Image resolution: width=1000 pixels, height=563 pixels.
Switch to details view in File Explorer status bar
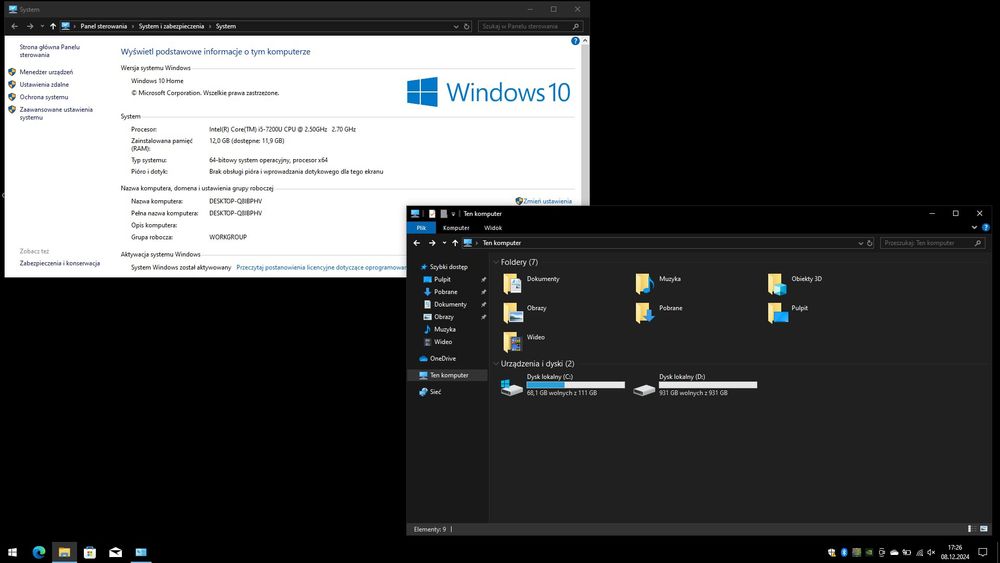coord(970,528)
